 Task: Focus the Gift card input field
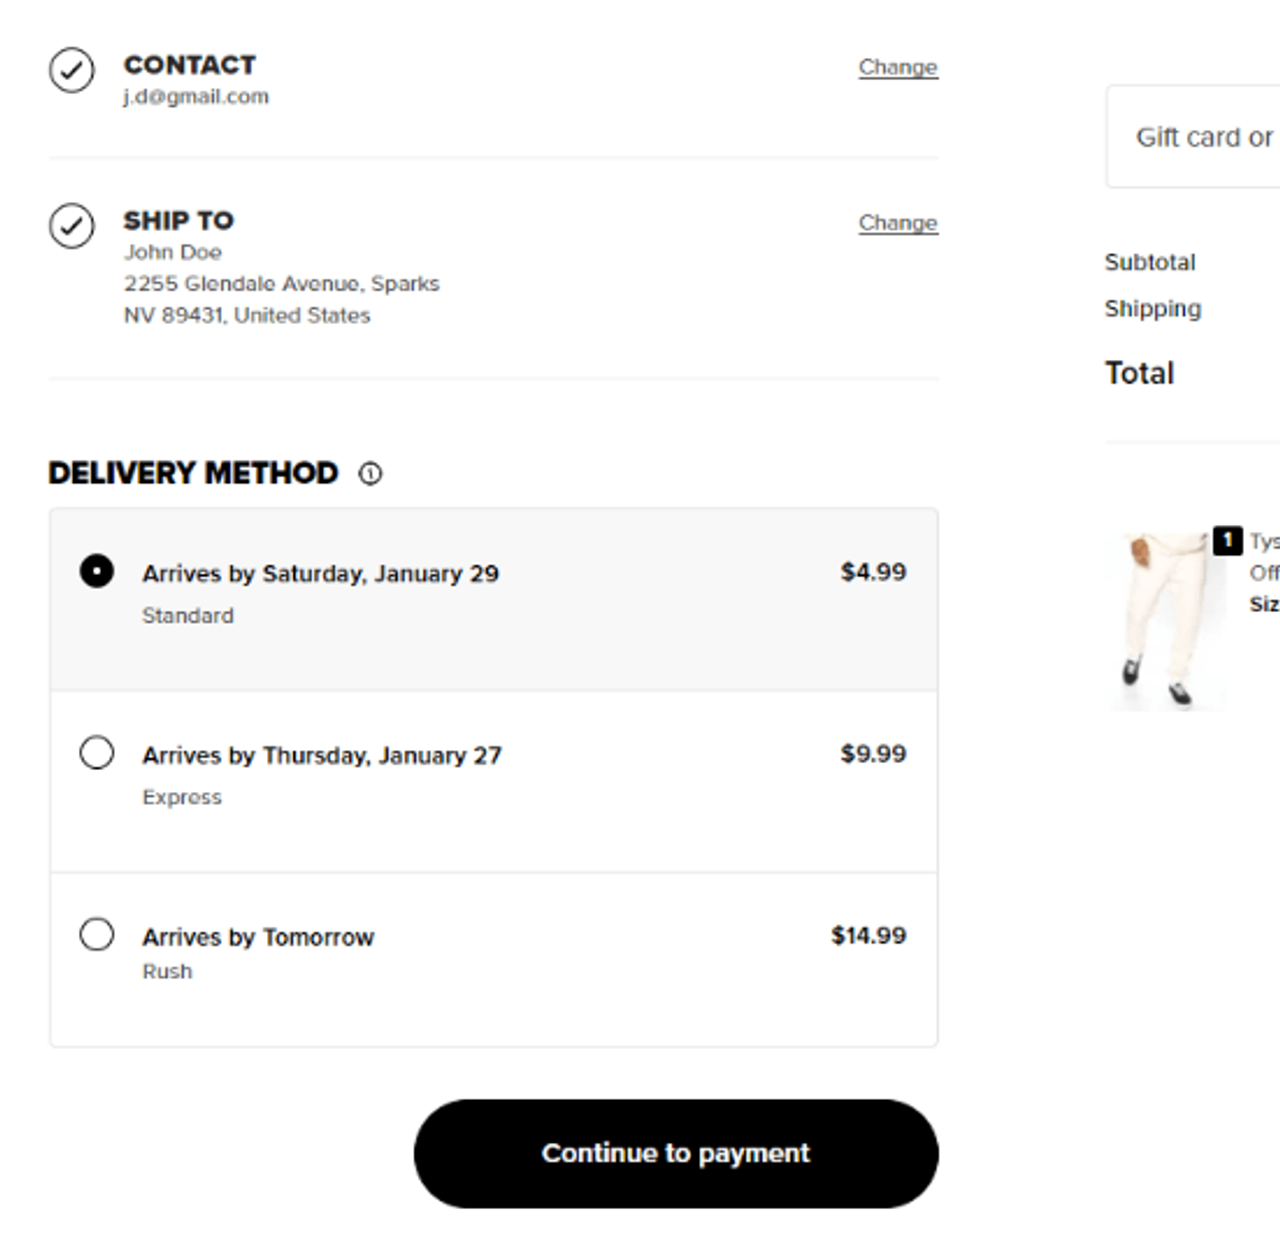[x=1200, y=137]
